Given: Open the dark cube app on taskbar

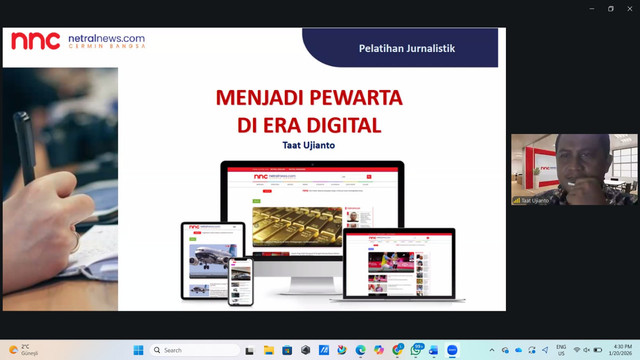Looking at the screenshot, I should (x=305, y=350).
